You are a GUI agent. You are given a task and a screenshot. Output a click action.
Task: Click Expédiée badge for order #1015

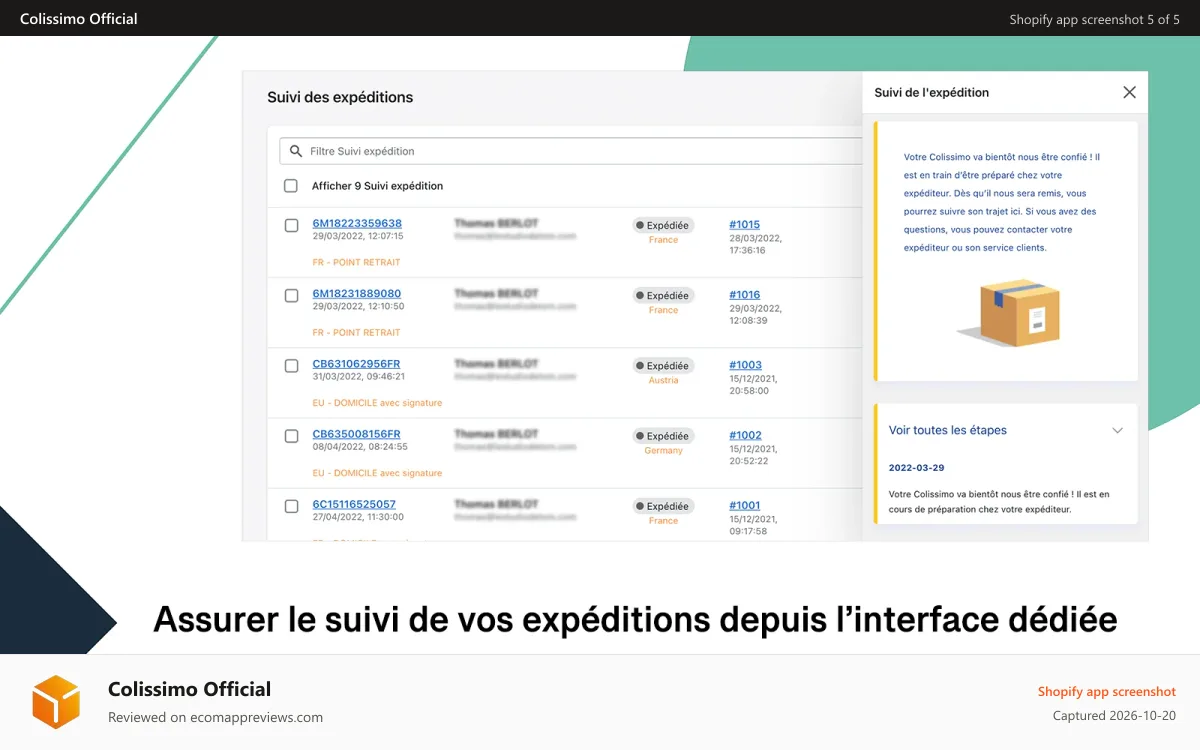pos(663,226)
